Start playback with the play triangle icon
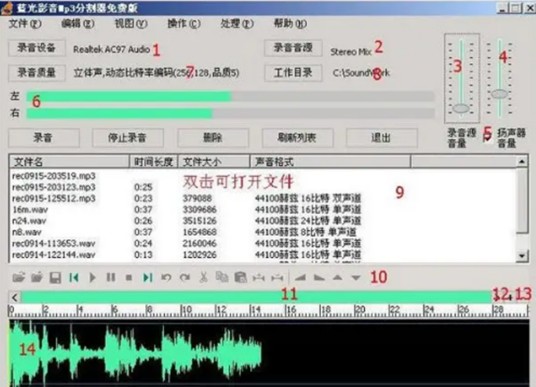The image size is (536, 387). click(92, 277)
